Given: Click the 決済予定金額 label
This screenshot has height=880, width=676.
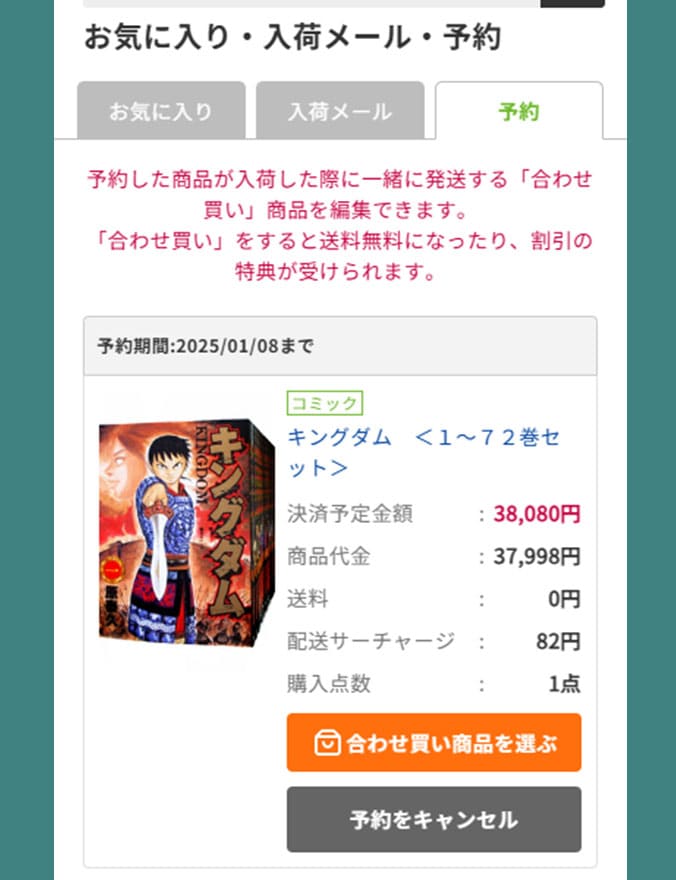Looking at the screenshot, I should pos(350,514).
